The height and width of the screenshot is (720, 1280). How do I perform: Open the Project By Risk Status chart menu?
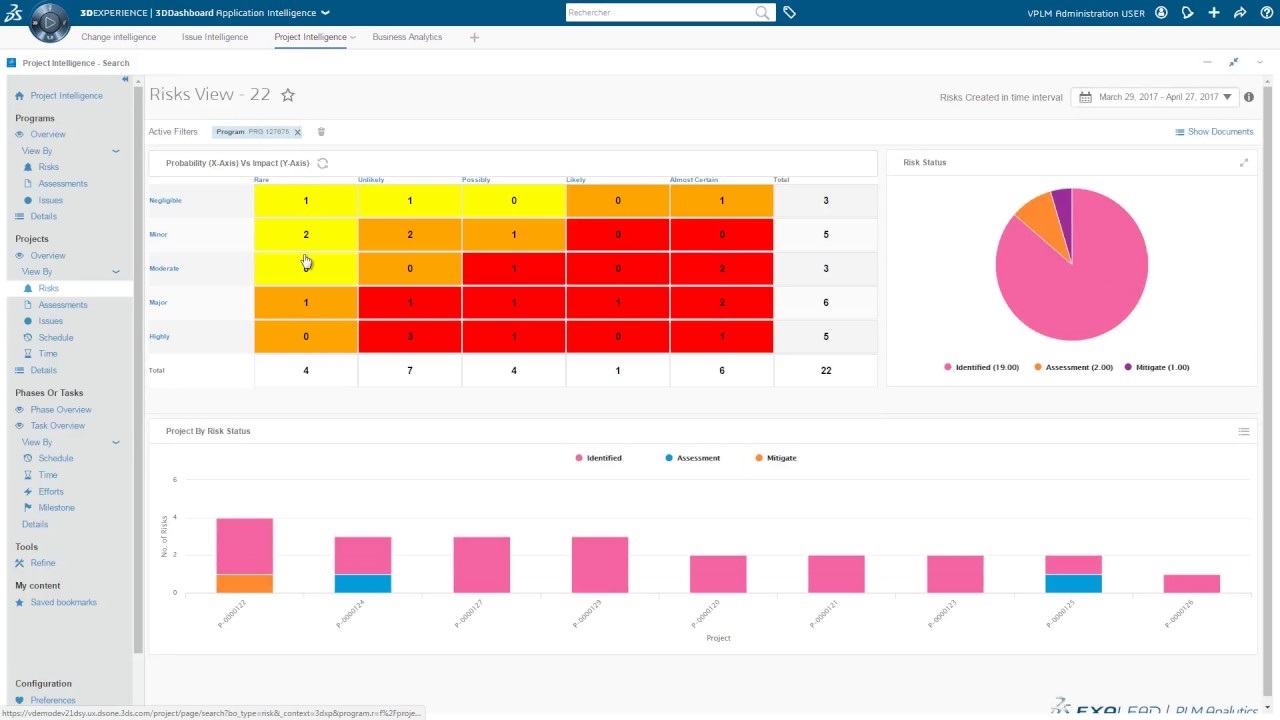1244,431
